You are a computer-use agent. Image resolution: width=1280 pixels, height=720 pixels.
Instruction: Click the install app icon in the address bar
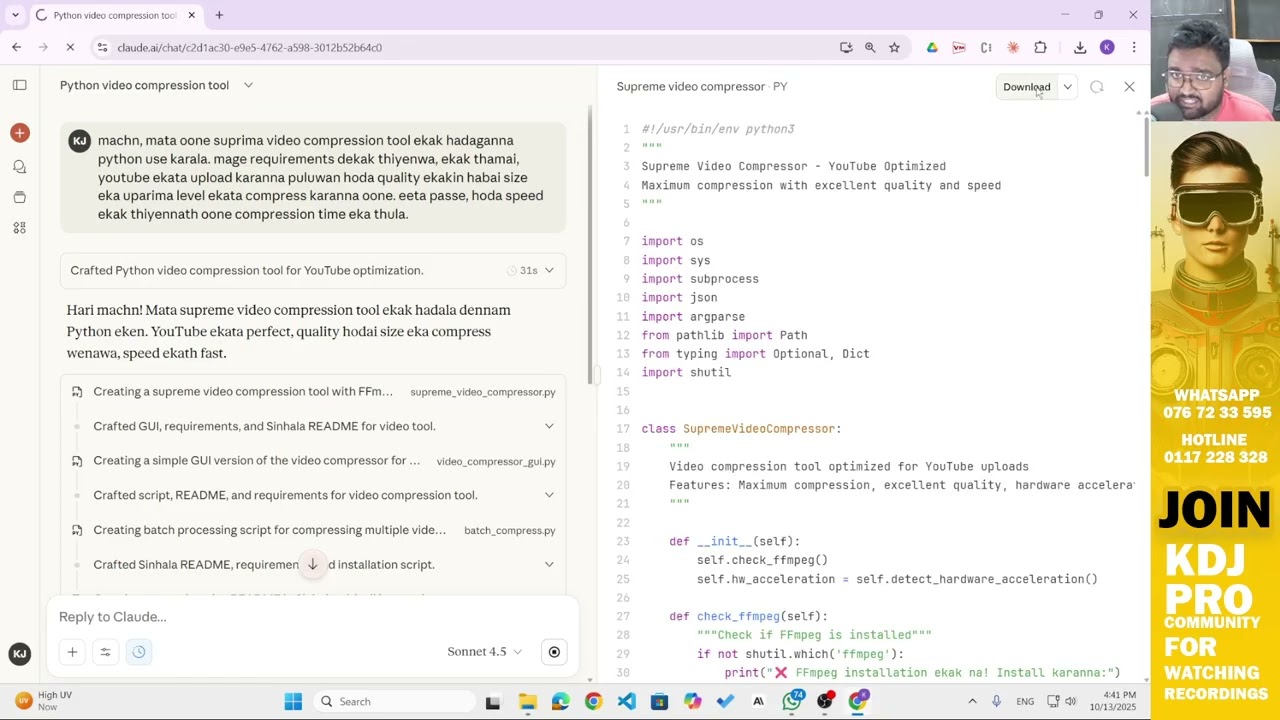(x=846, y=47)
